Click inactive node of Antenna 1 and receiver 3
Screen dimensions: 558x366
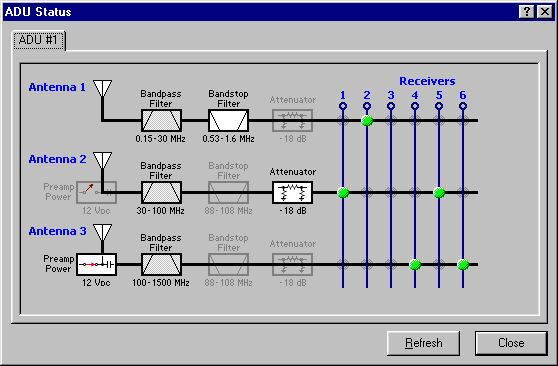click(391, 121)
